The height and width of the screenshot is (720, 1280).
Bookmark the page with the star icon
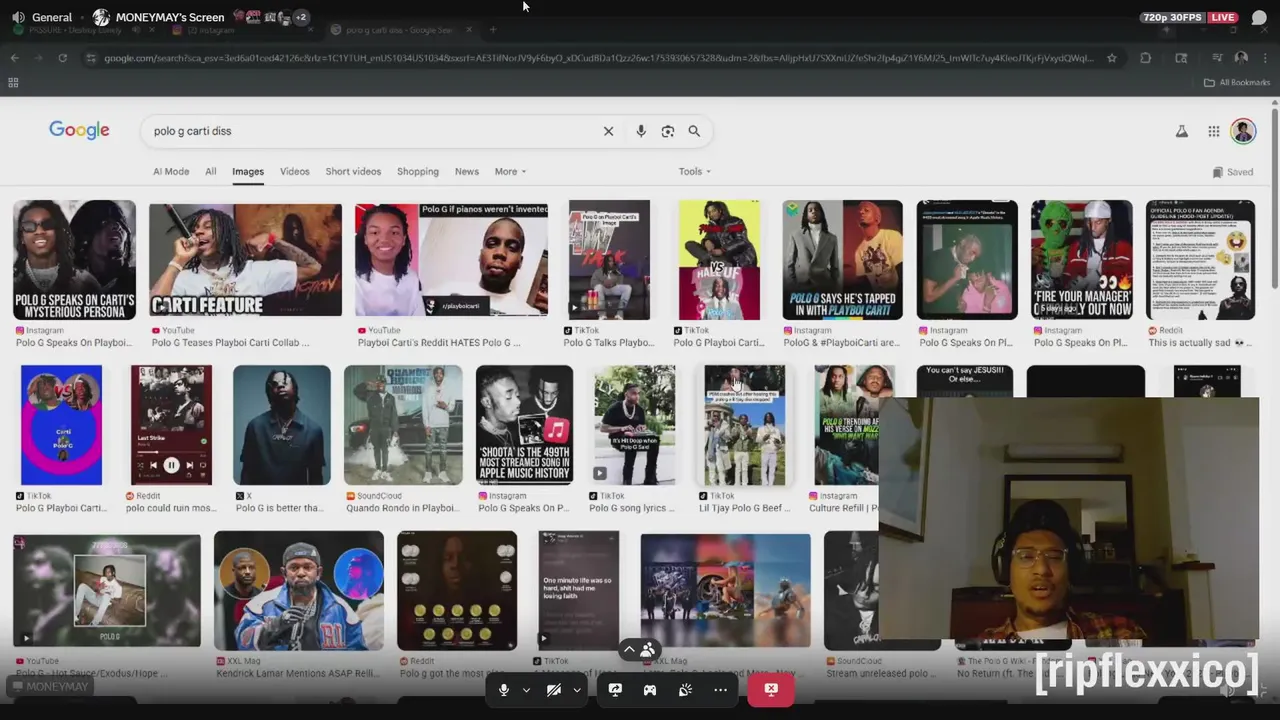click(x=1111, y=58)
